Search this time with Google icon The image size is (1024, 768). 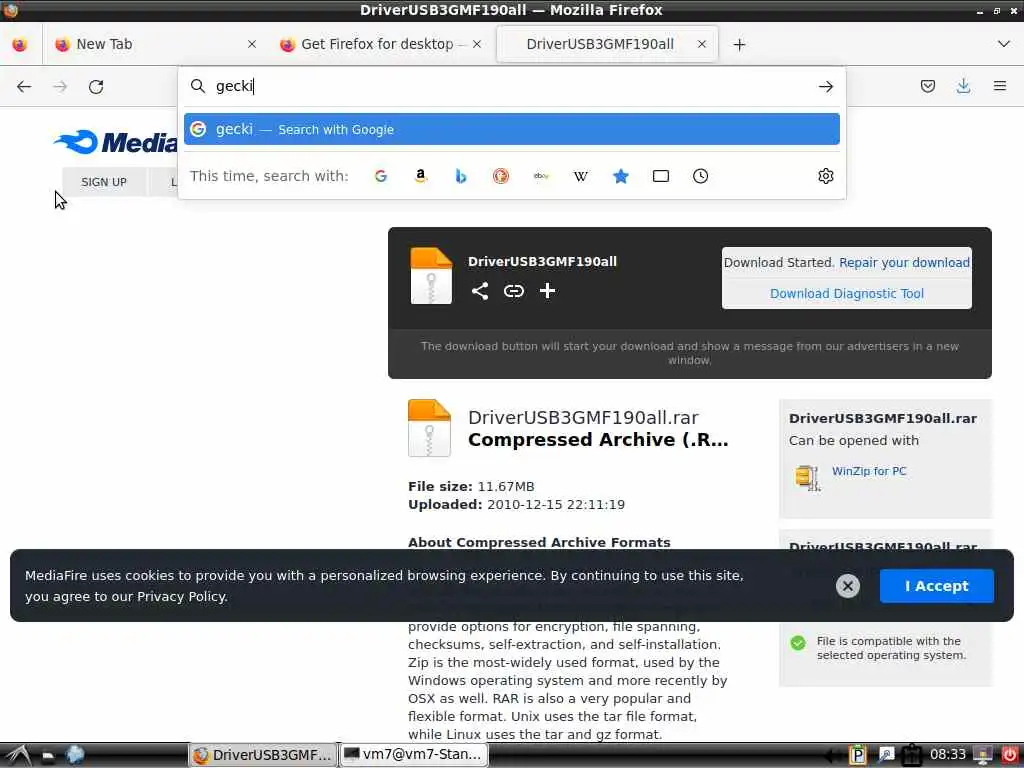point(381,176)
